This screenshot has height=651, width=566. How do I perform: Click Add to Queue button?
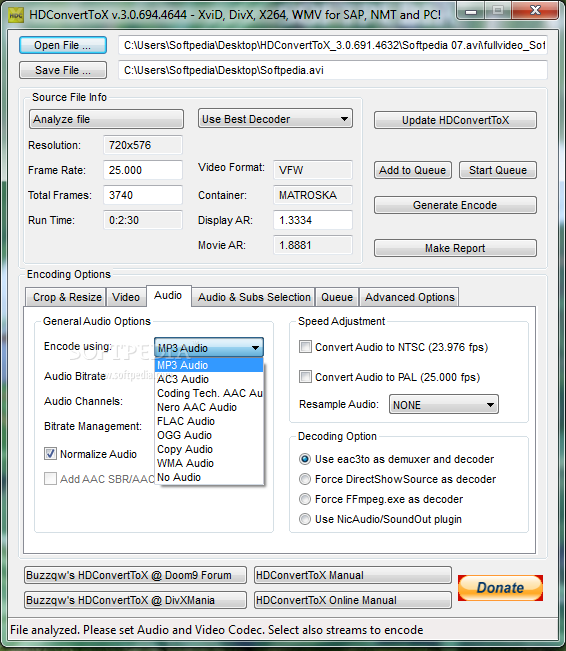click(x=413, y=170)
